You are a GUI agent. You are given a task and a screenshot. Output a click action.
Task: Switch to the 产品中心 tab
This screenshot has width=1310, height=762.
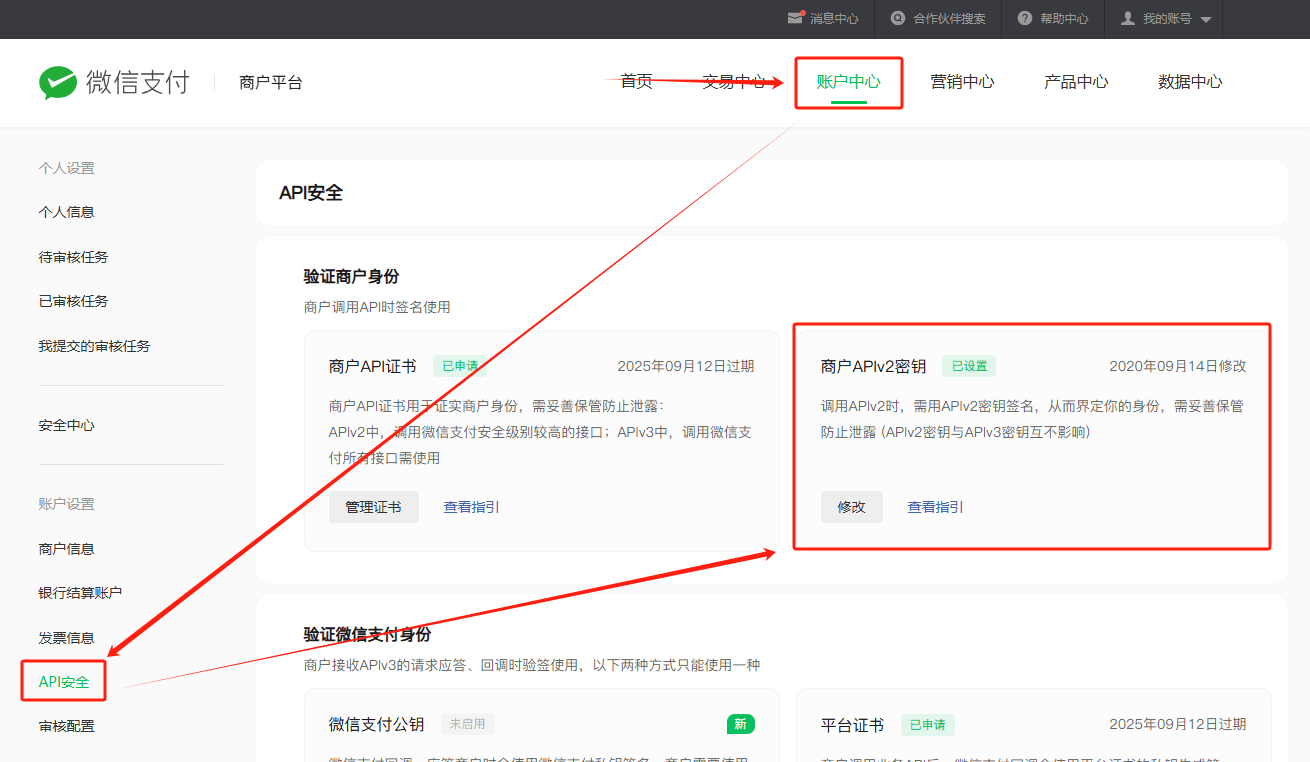(1076, 82)
